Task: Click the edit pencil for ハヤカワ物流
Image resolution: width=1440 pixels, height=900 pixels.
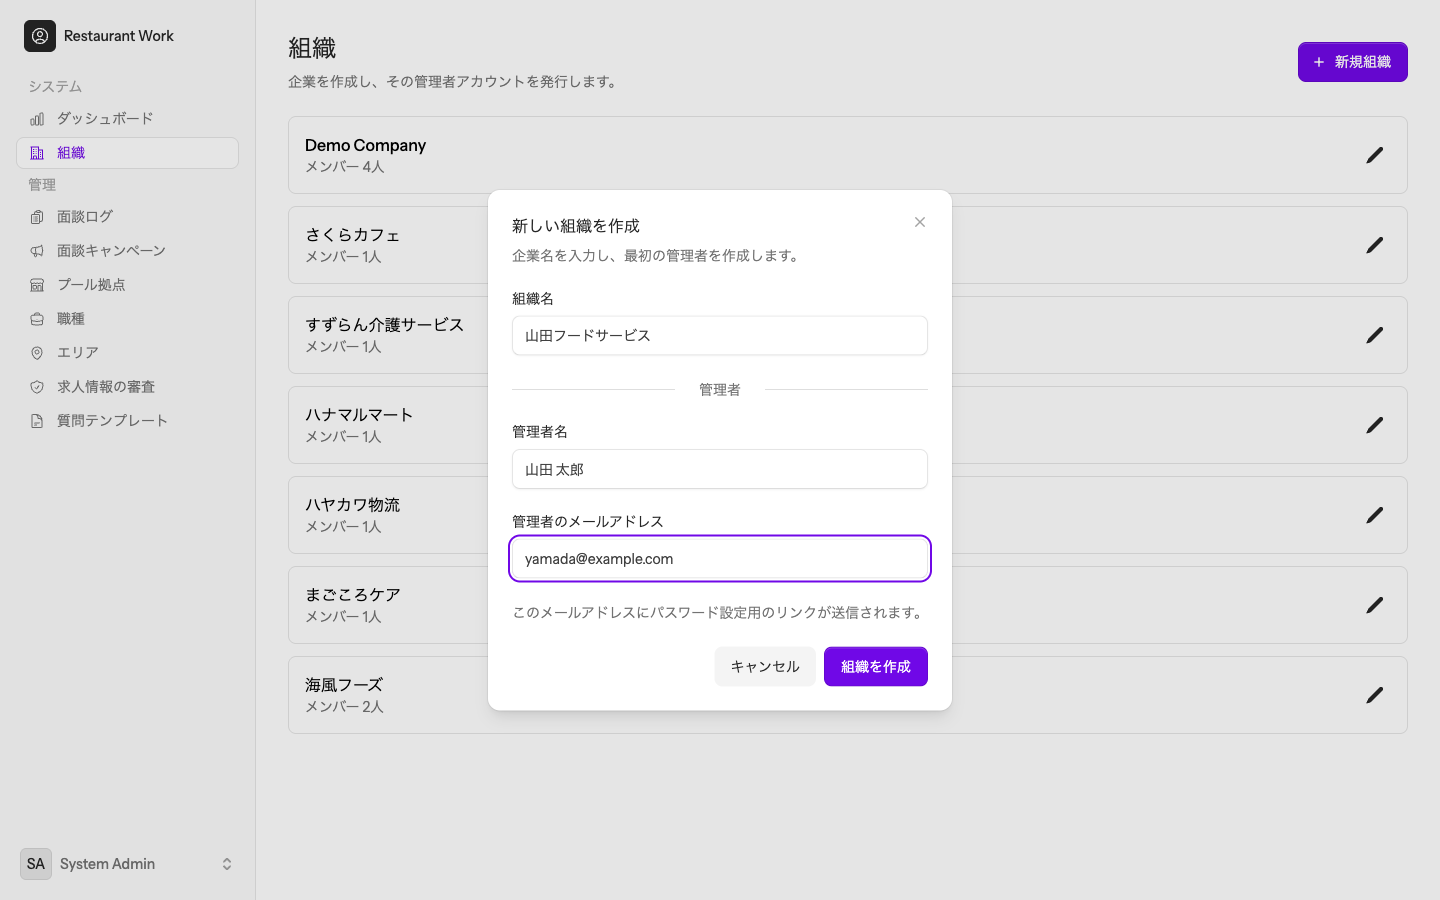Action: [x=1375, y=515]
